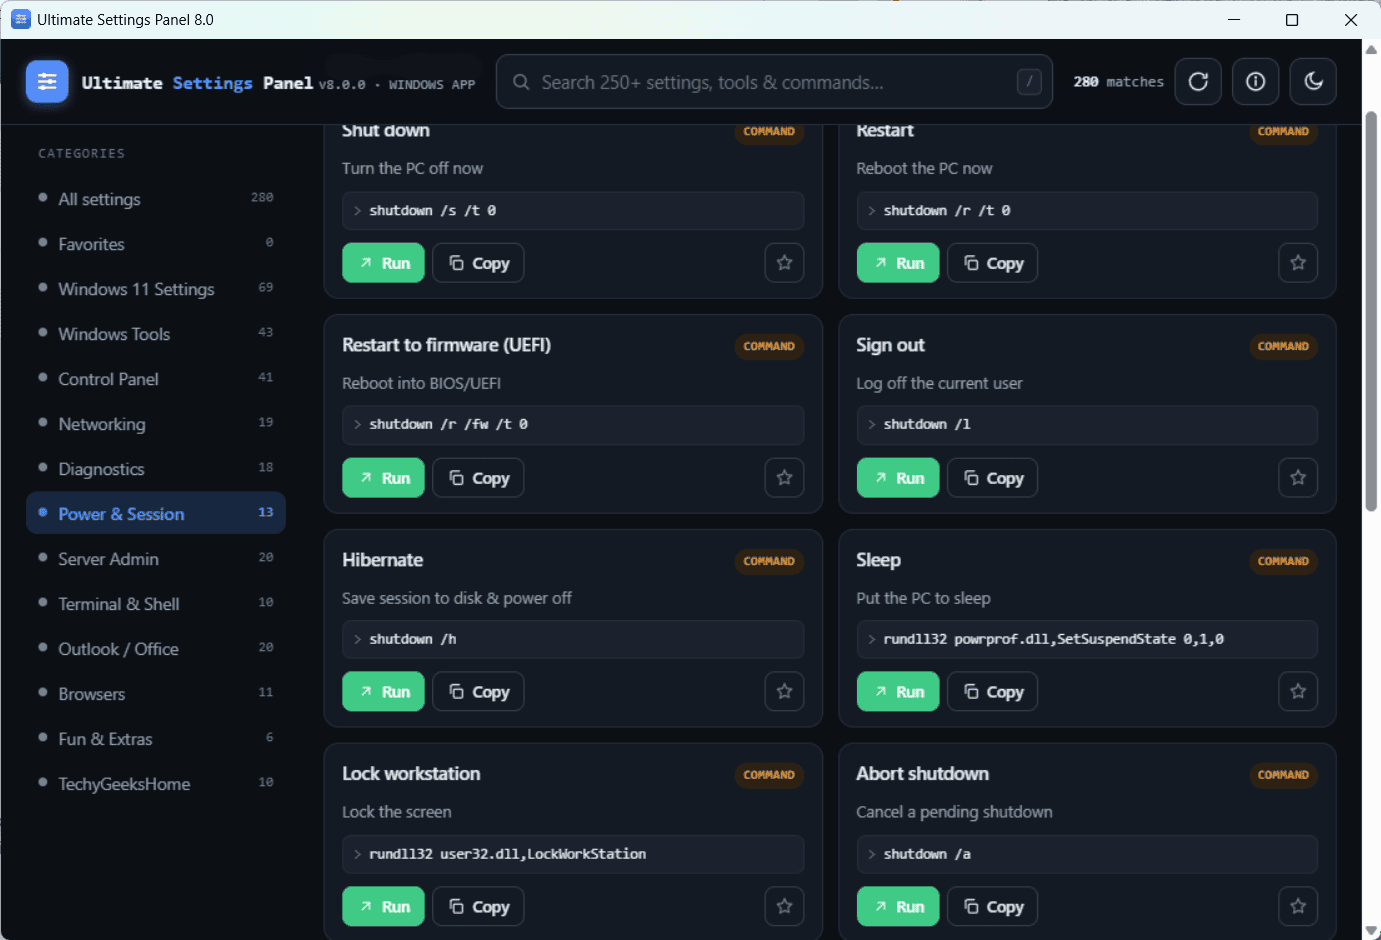Open Server Admin category
Viewport: 1381px width, 940px height.
click(x=156, y=559)
